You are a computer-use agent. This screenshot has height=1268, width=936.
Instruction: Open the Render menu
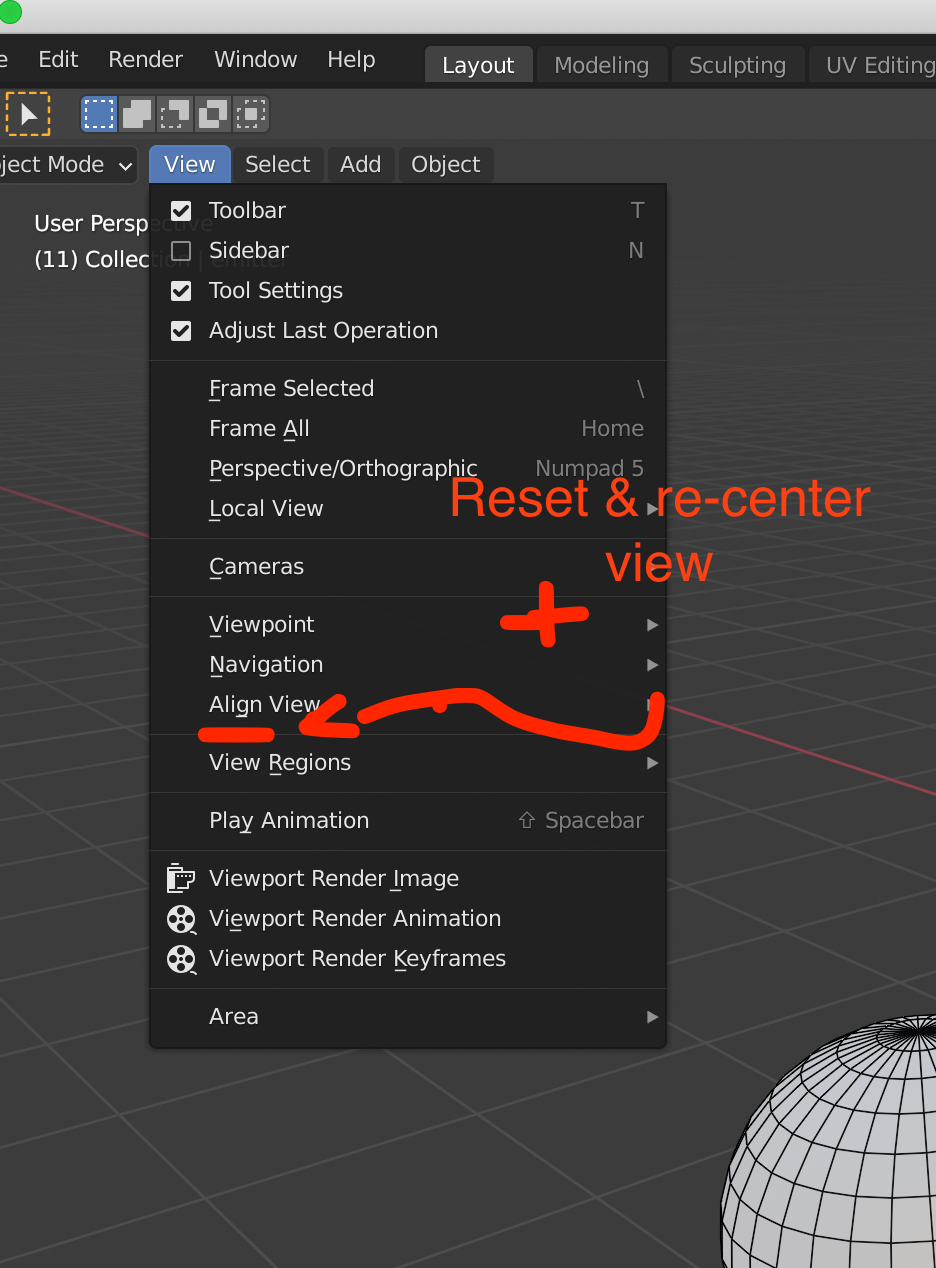pyautogui.click(x=146, y=59)
